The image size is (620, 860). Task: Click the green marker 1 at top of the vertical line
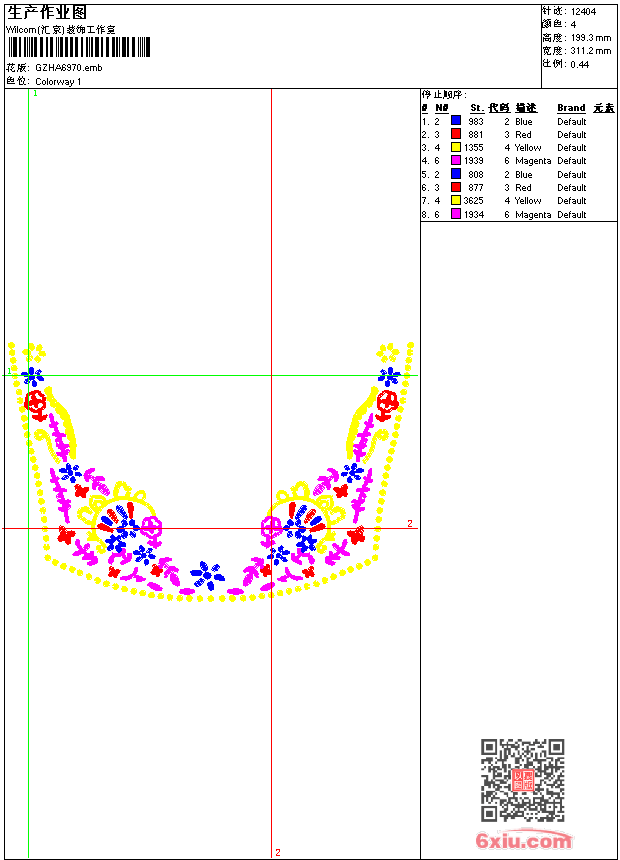coord(35,93)
